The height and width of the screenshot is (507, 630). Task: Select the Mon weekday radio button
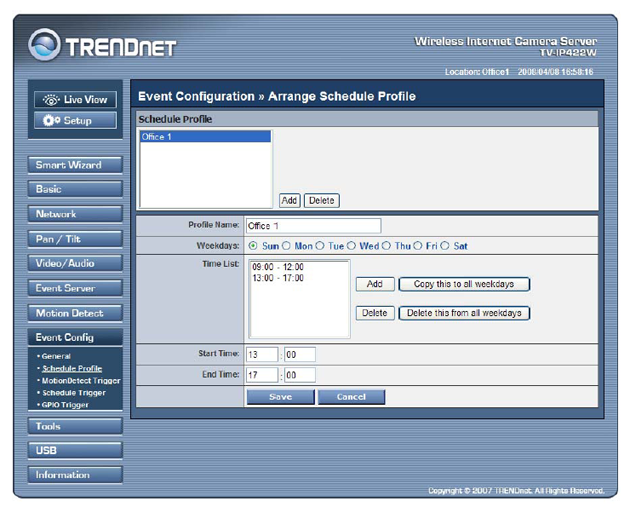[x=286, y=245]
